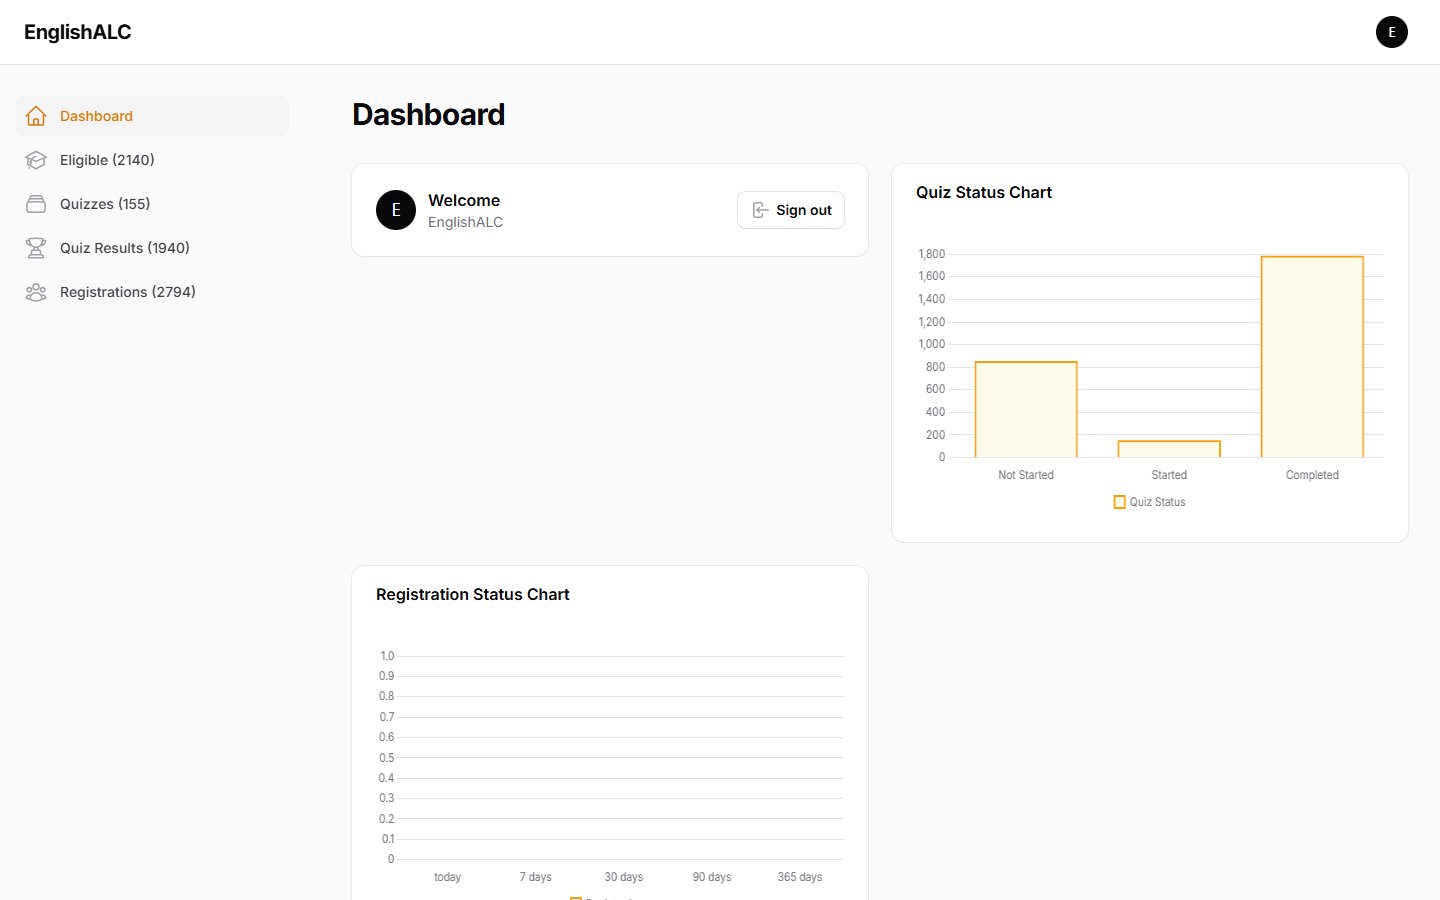Click the Eligible graduation cap icon
The image size is (1440, 900).
point(36,160)
